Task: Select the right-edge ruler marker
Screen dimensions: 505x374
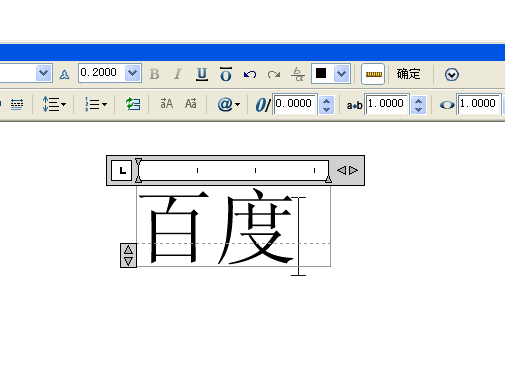Action: 328,179
